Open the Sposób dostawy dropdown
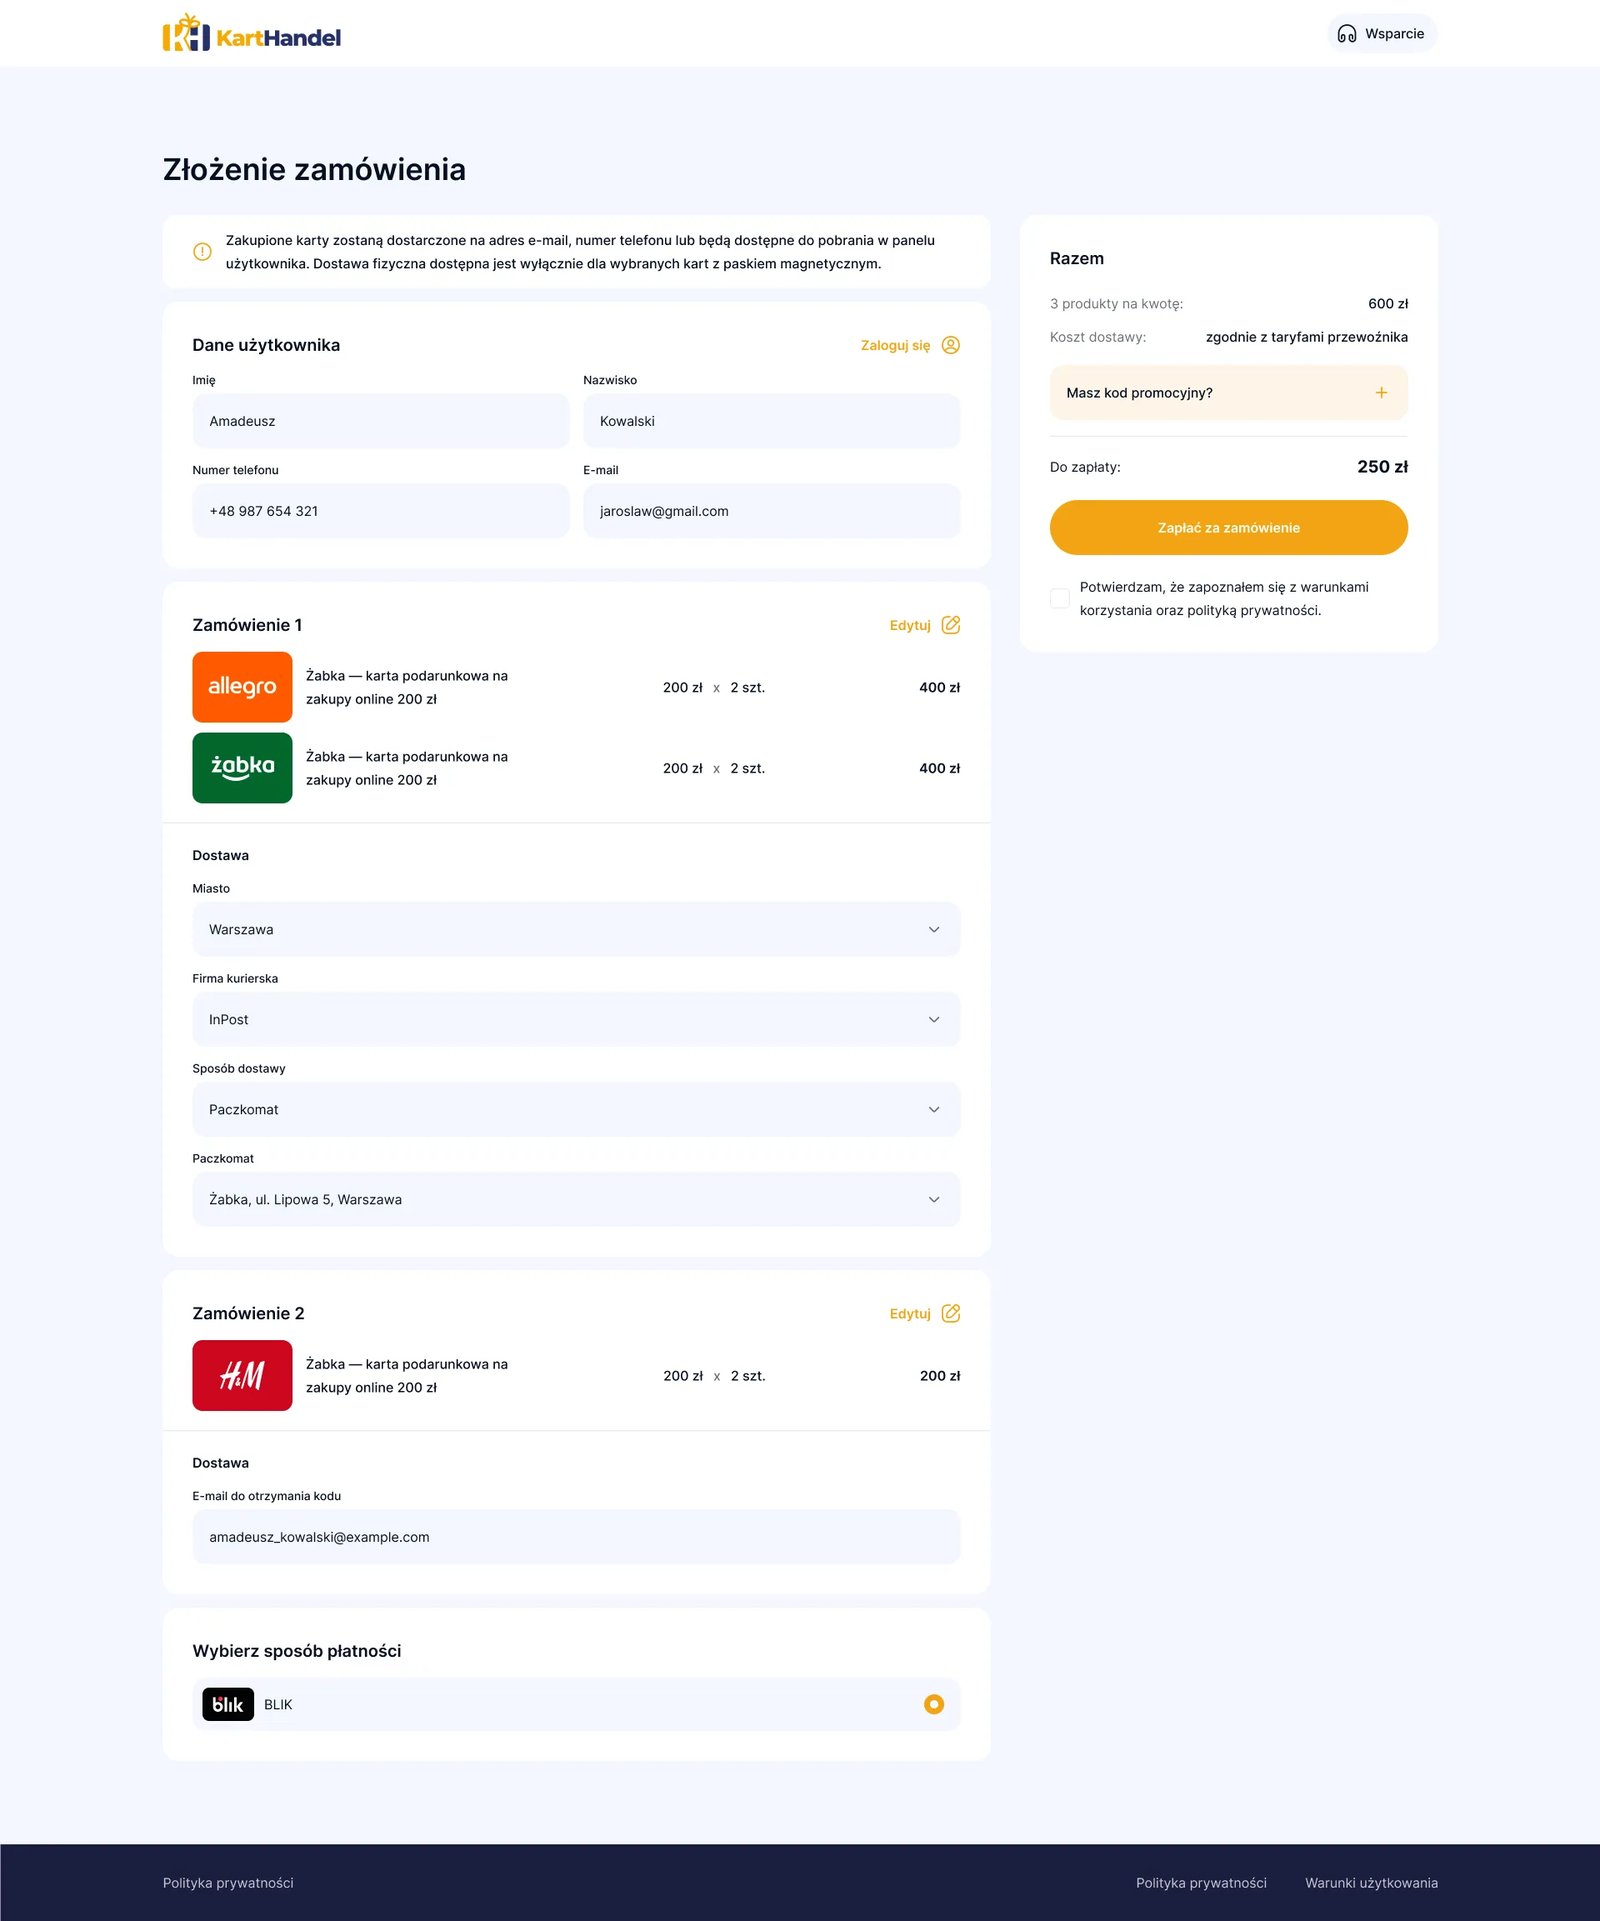Screen dimensions: 1600x1921 click(576, 1109)
